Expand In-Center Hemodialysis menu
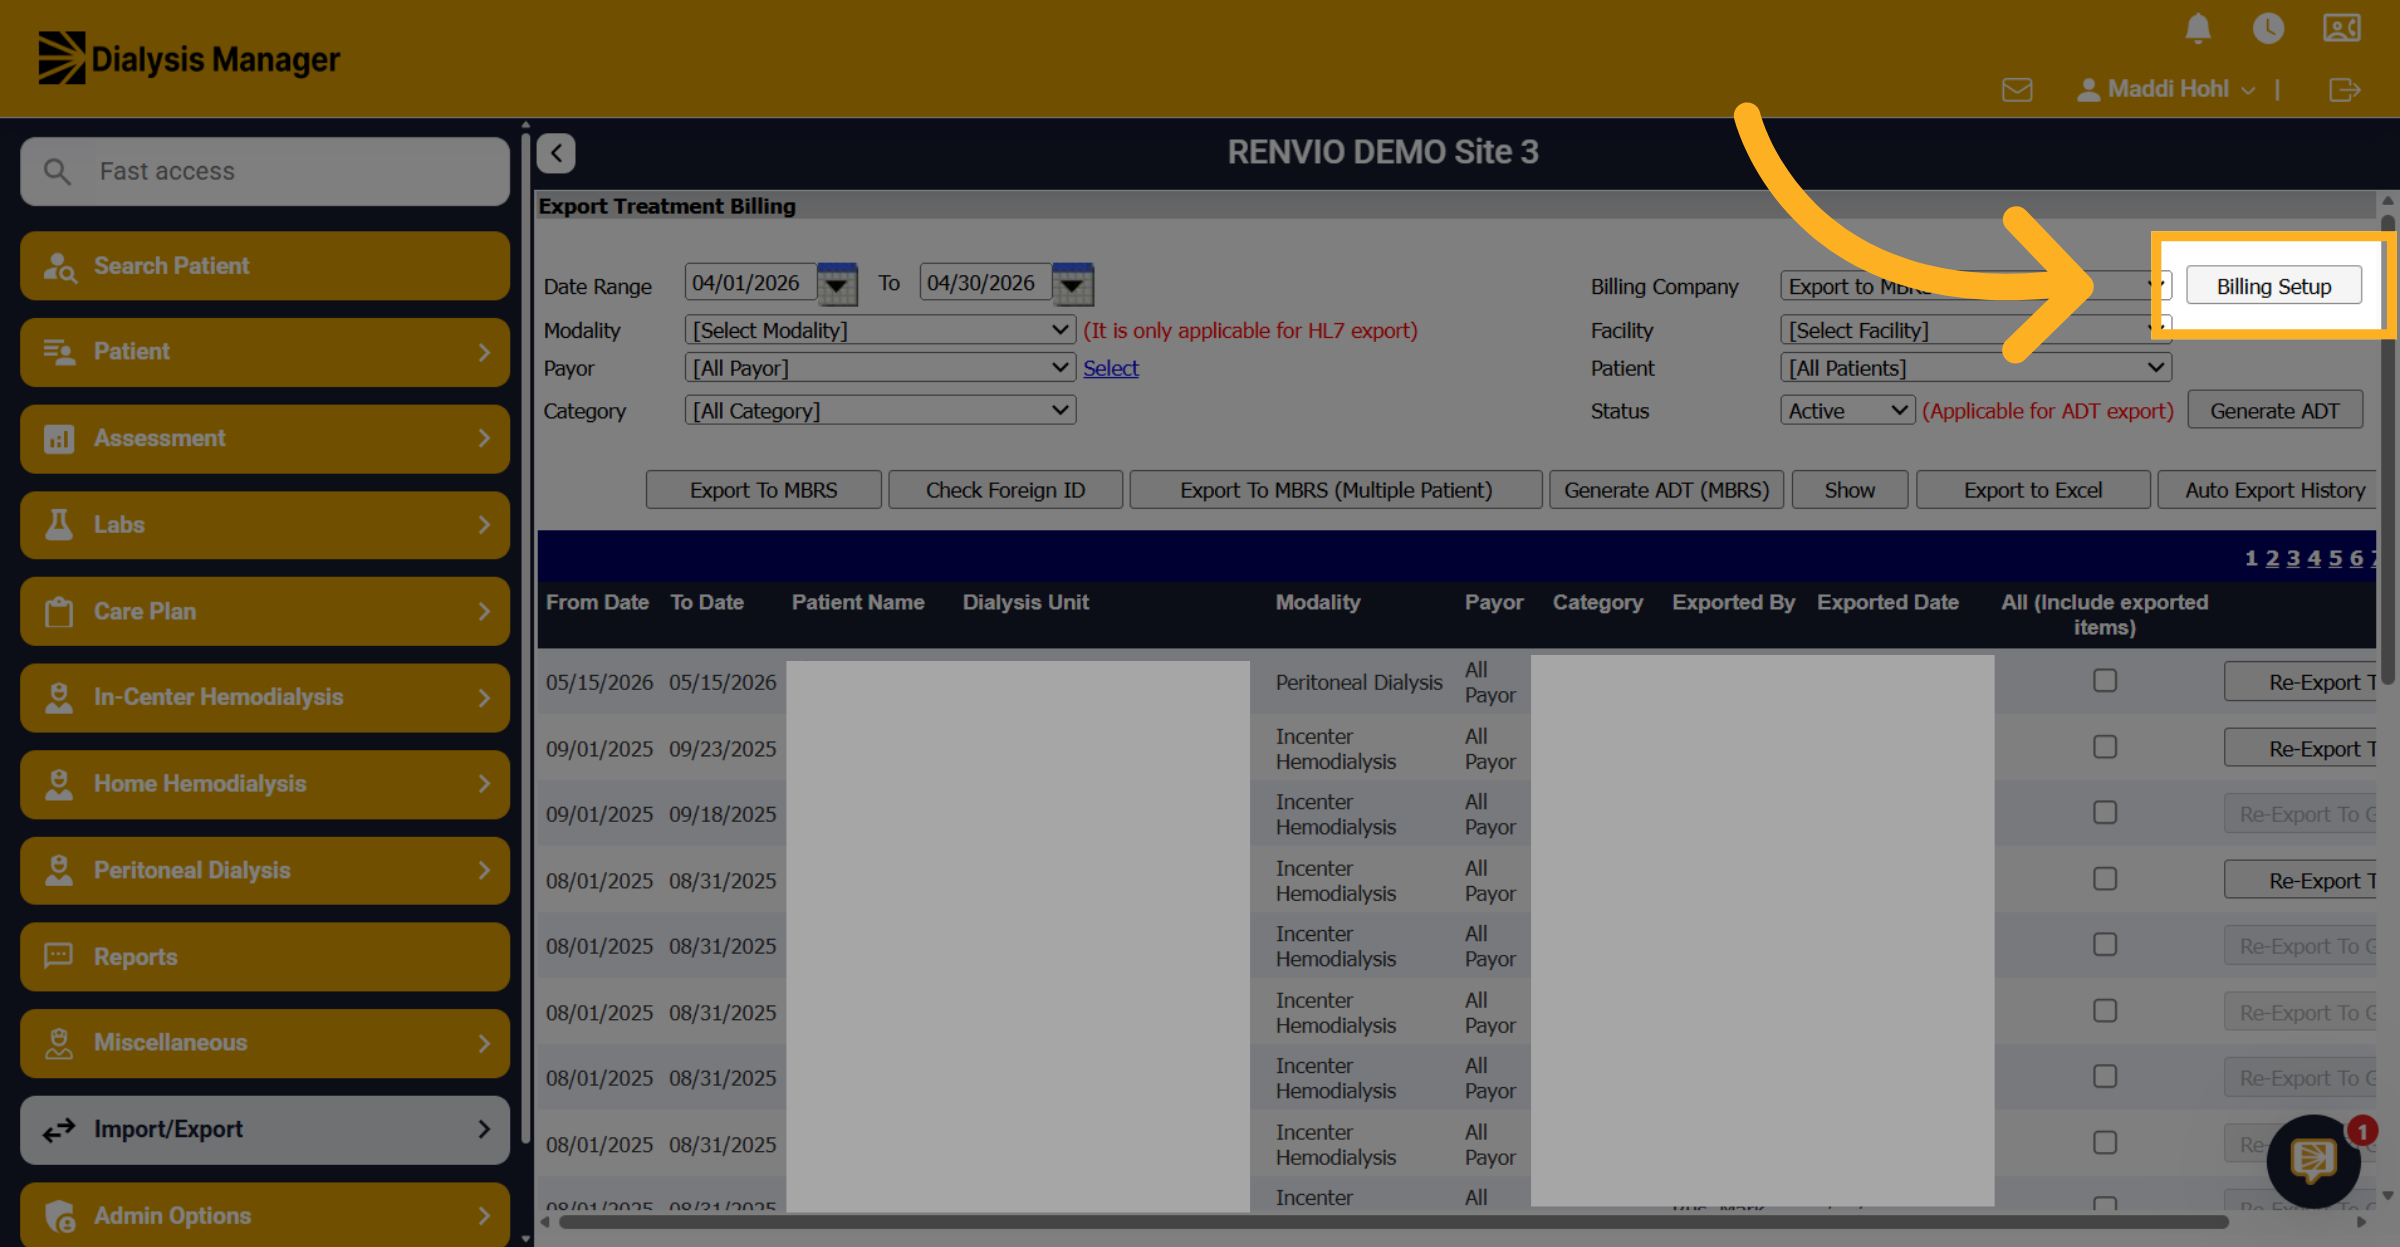 click(x=265, y=698)
